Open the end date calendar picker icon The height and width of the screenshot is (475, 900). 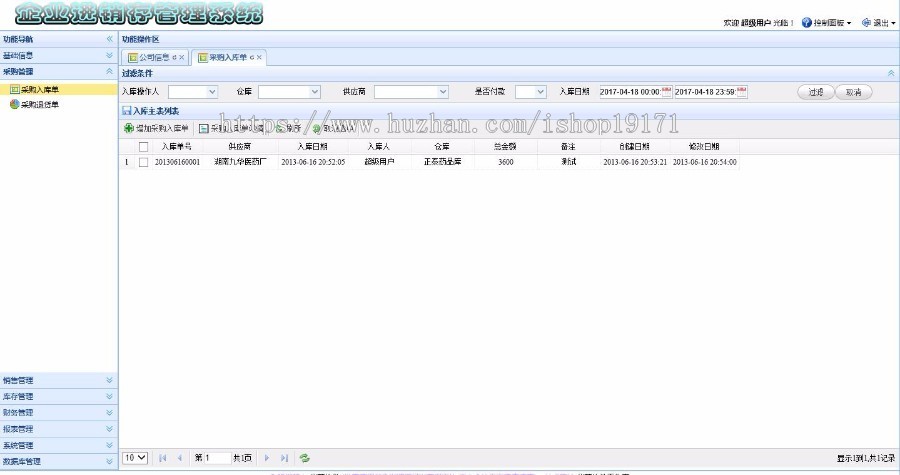tap(742, 92)
